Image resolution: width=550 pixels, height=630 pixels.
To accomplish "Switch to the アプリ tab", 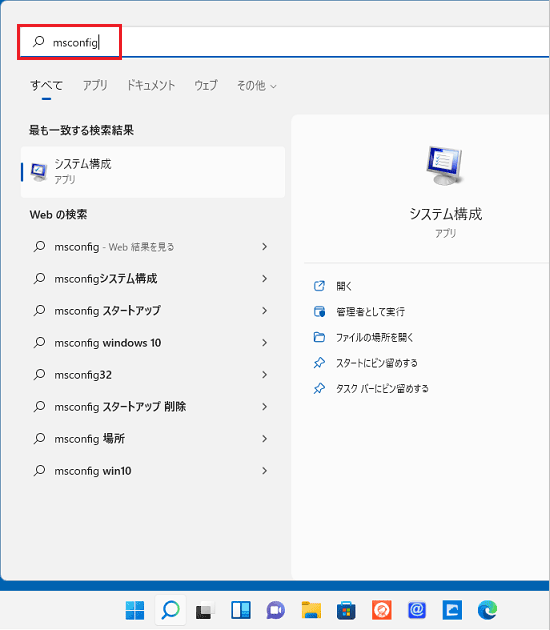I will click(95, 85).
